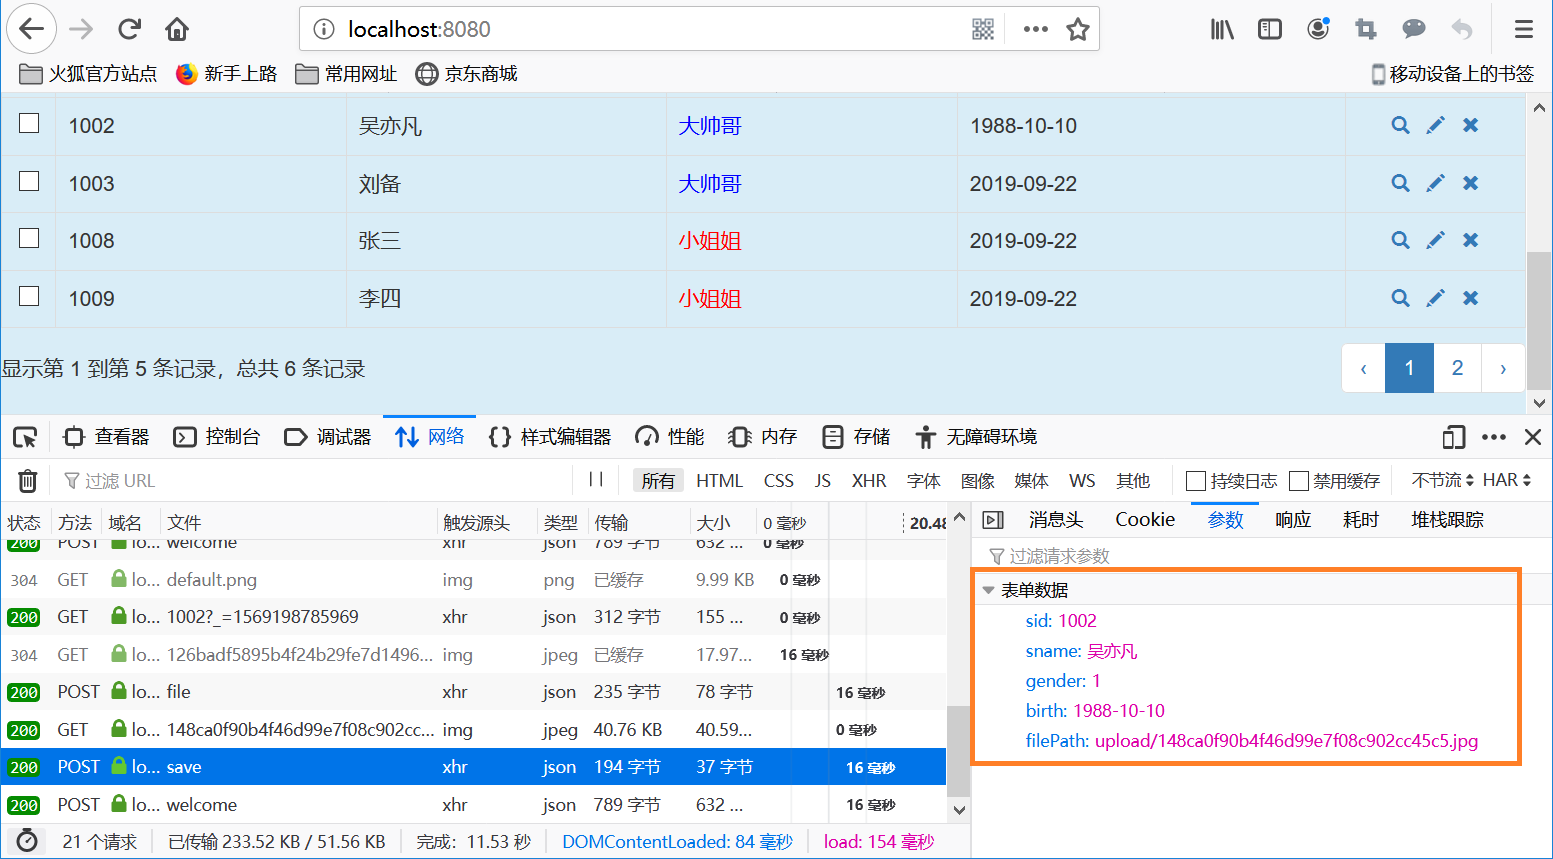Filter requests by HTML type
1553x859 pixels.
[719, 481]
